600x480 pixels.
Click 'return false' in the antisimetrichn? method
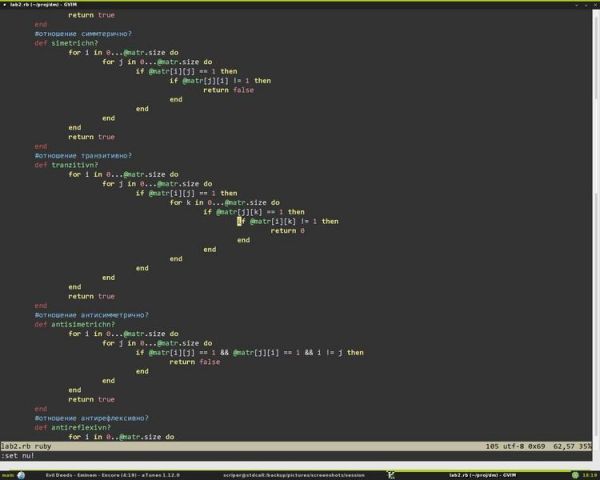[195, 362]
